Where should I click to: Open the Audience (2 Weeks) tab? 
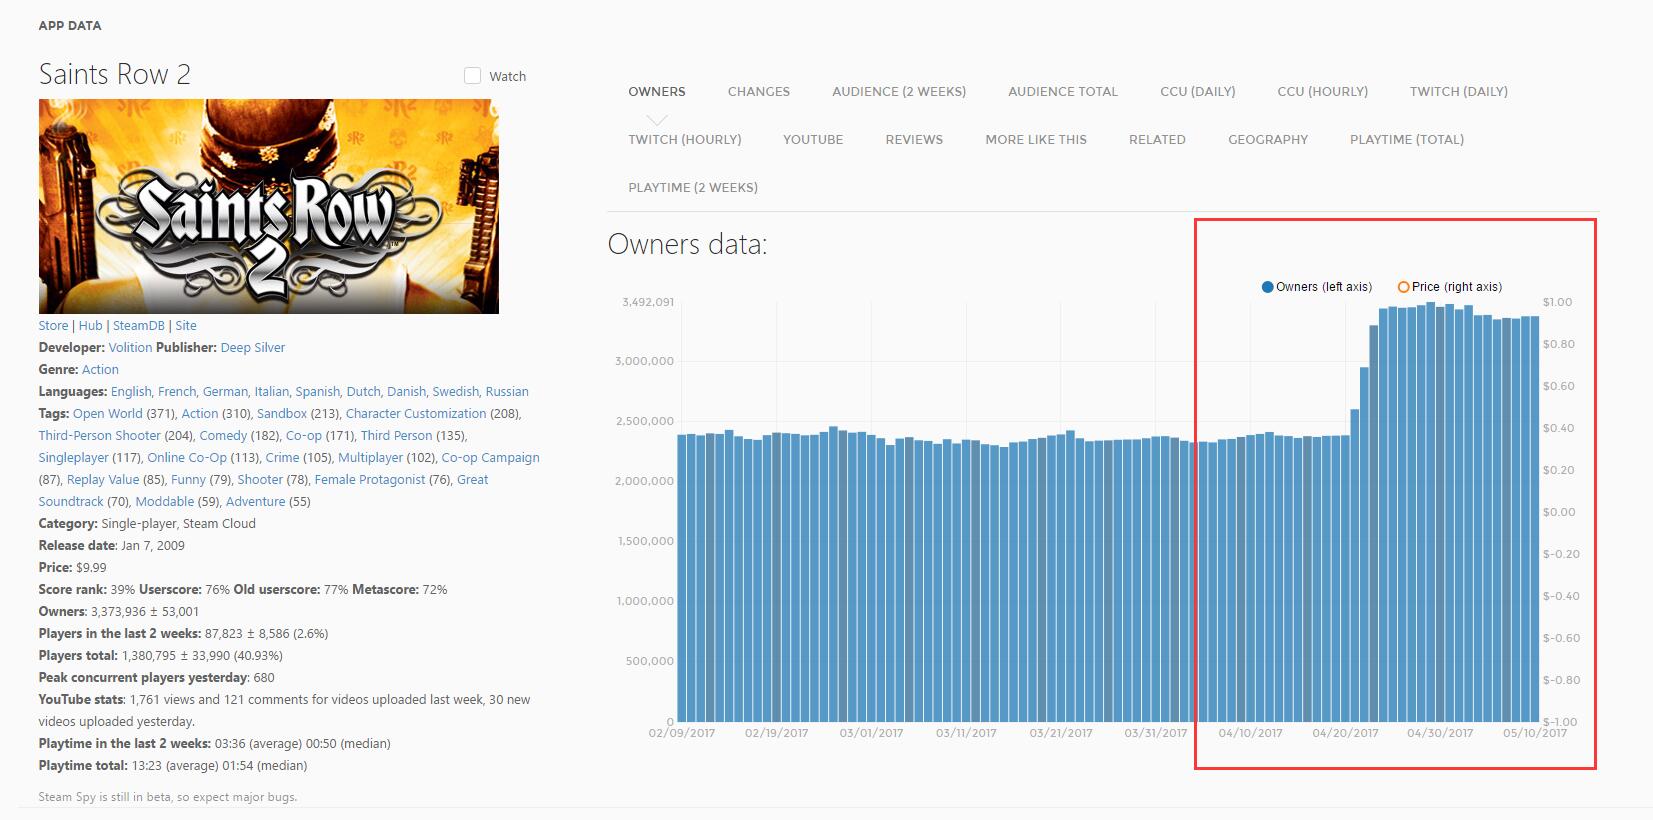[x=899, y=91]
